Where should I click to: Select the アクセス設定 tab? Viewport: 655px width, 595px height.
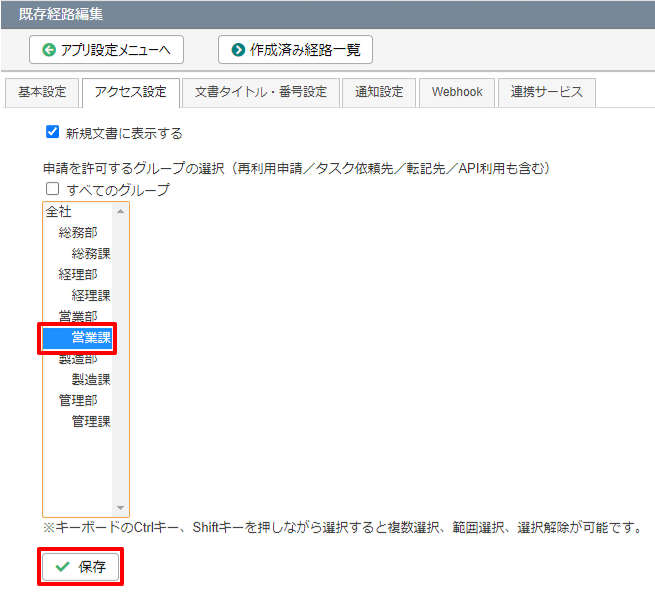click(131, 92)
